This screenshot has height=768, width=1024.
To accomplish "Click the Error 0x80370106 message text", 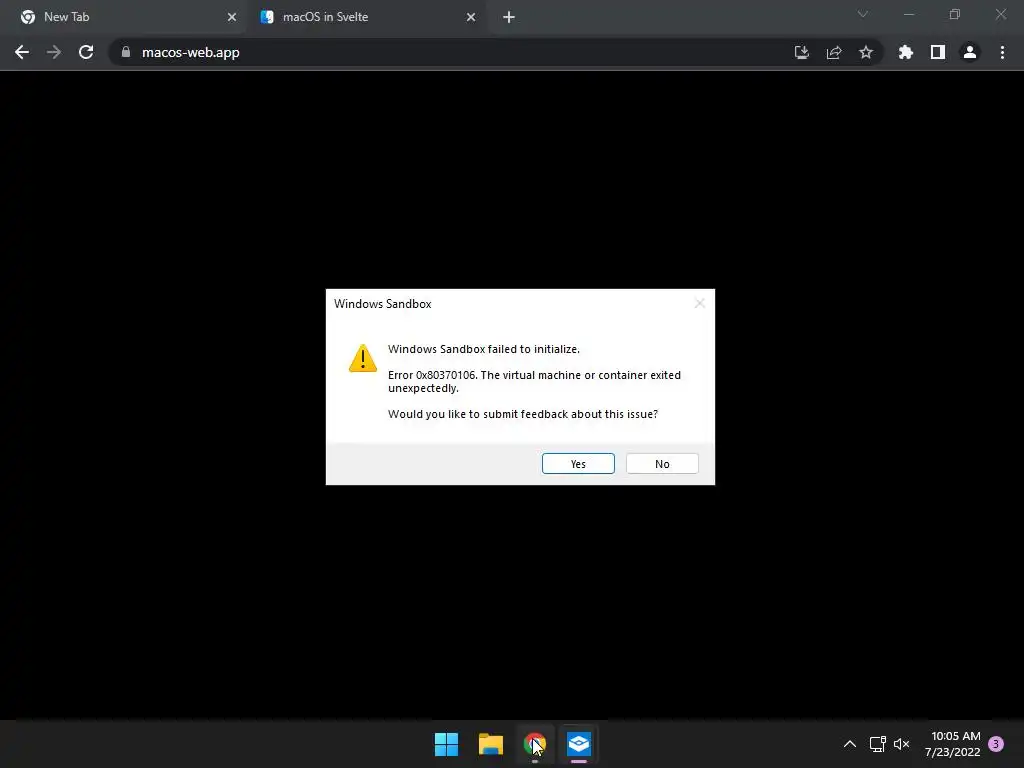I will 534,381.
